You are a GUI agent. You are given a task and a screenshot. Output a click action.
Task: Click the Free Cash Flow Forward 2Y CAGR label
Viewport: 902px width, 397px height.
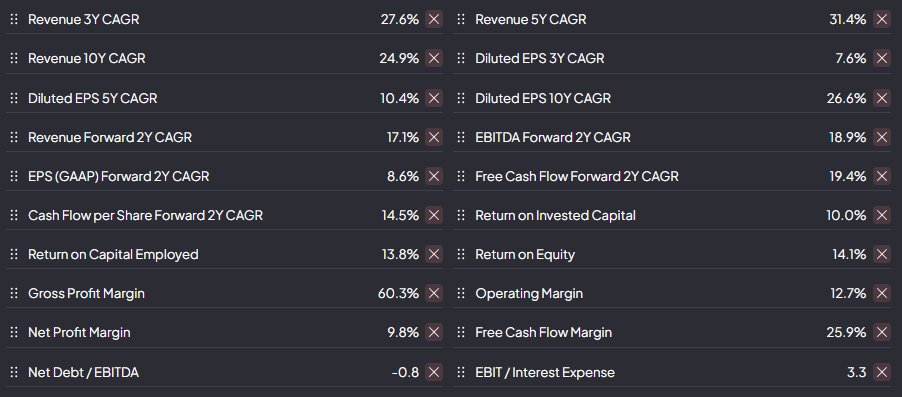tap(577, 176)
